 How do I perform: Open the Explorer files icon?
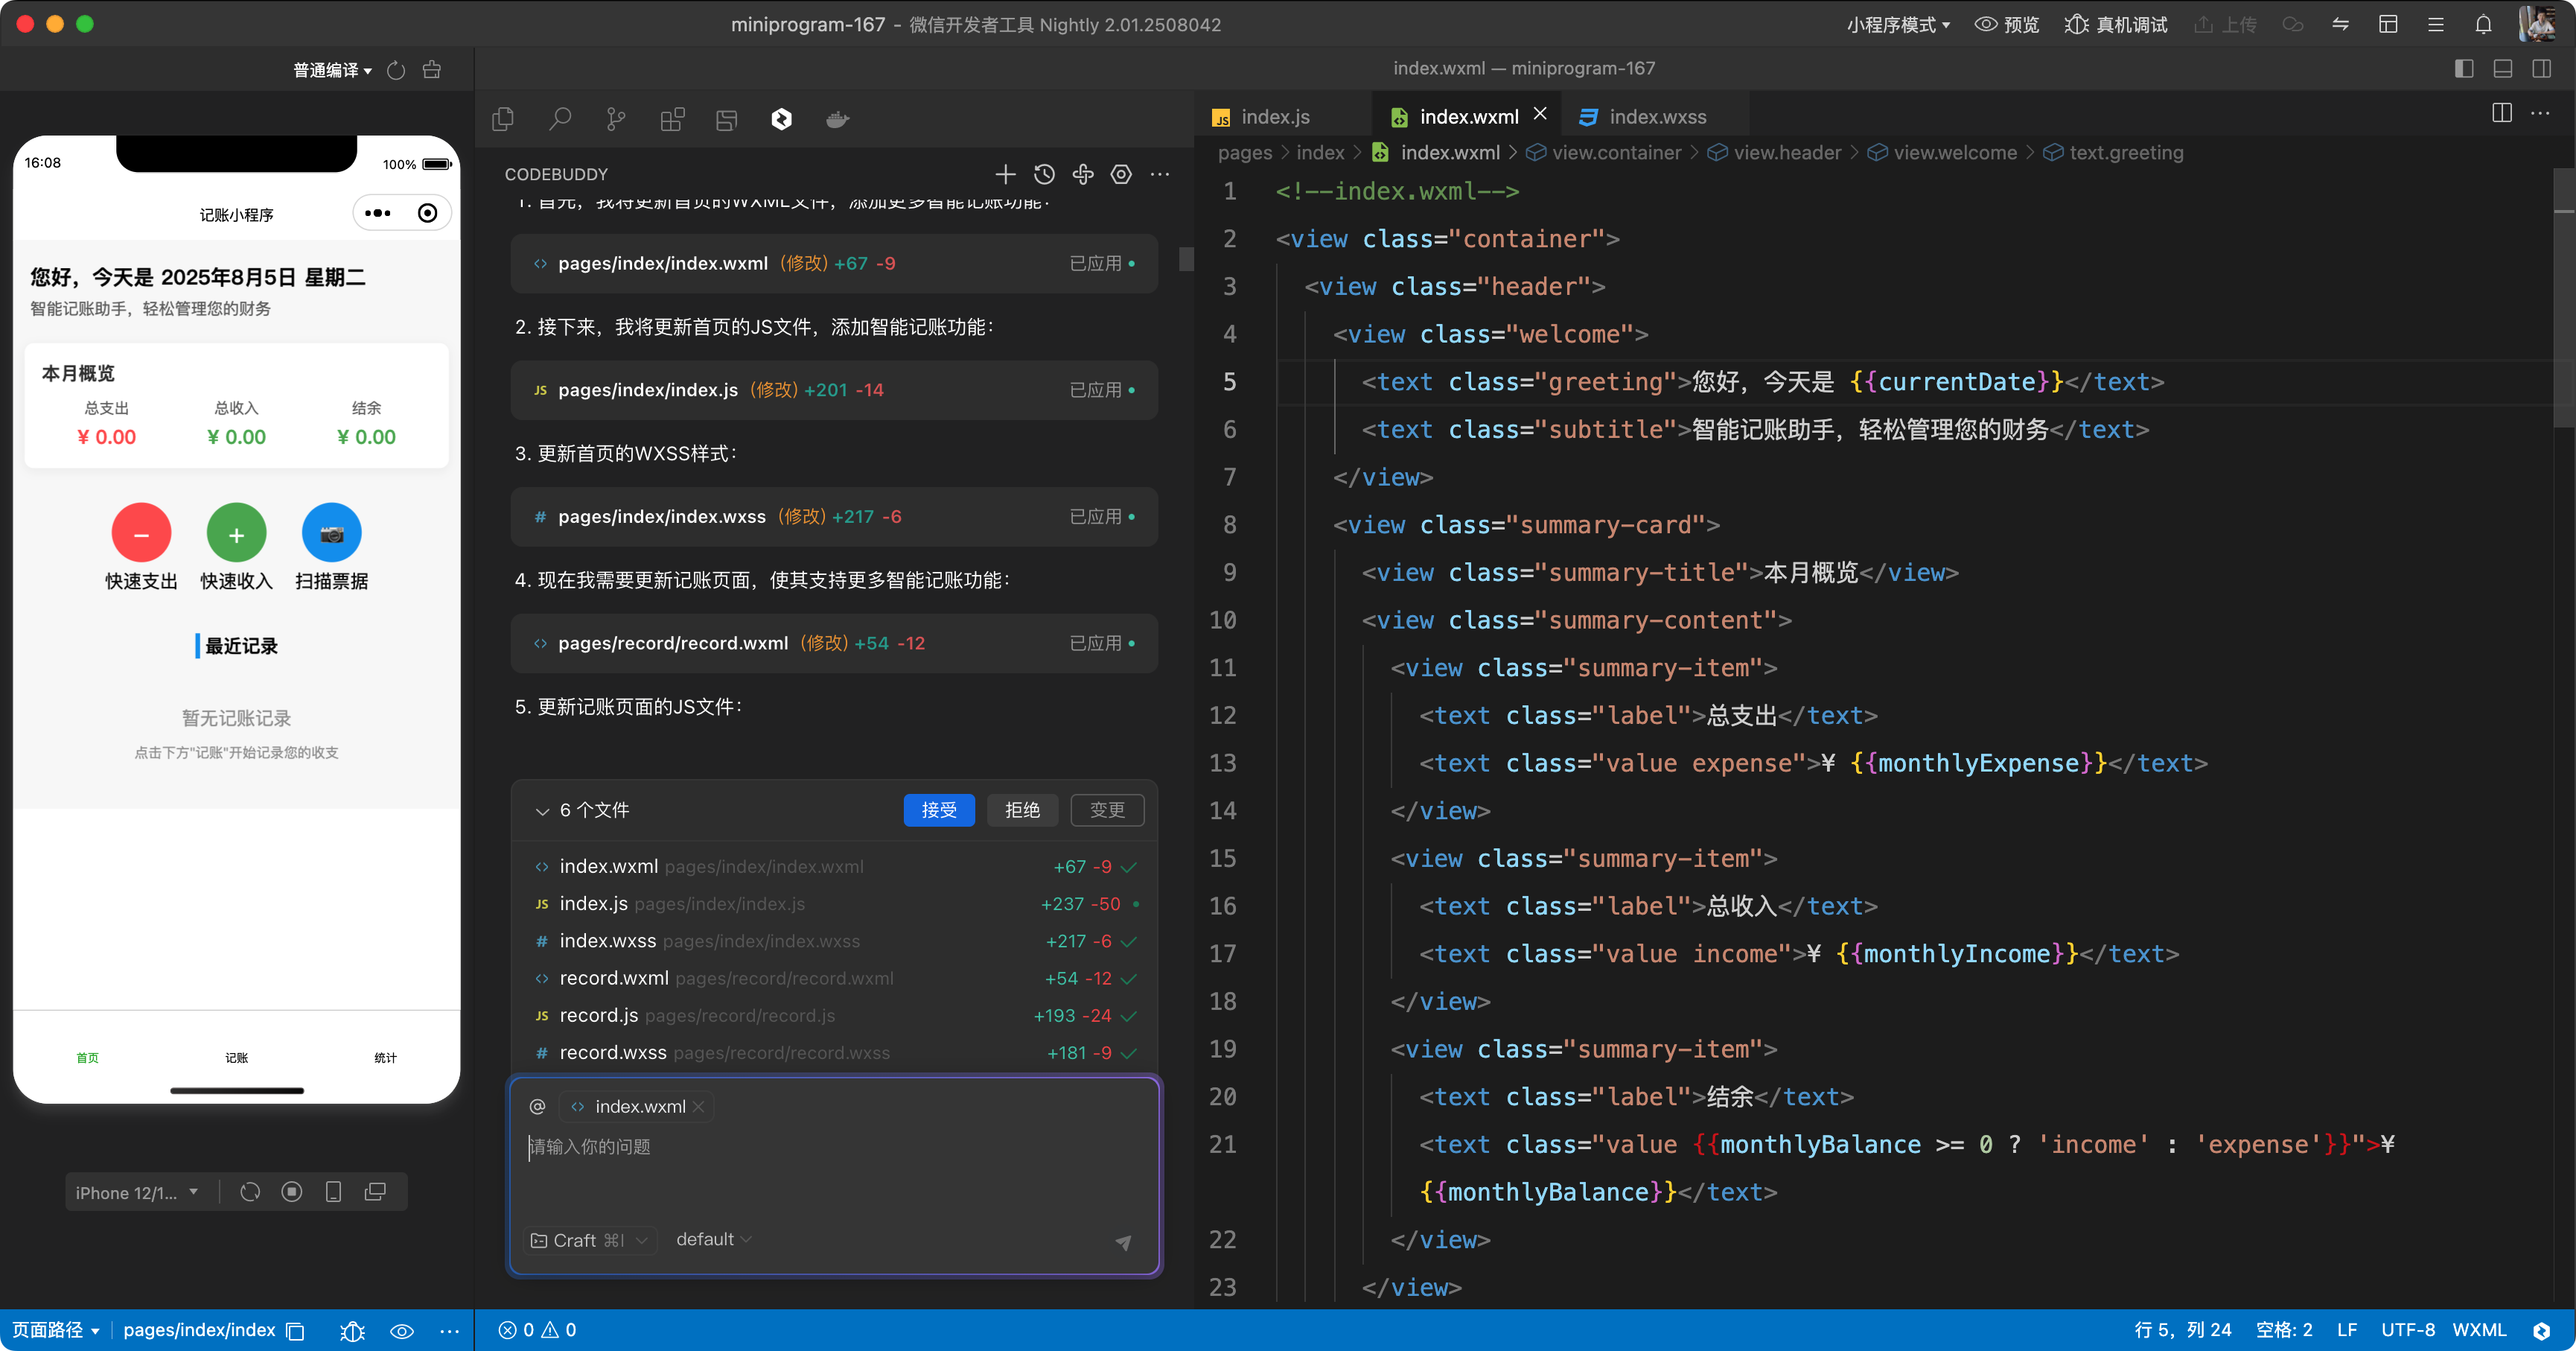(503, 120)
